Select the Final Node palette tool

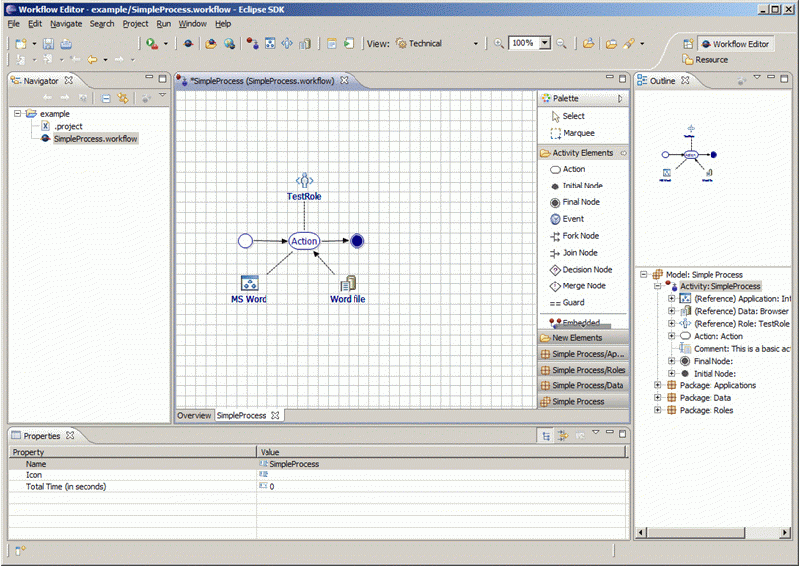[x=574, y=202]
